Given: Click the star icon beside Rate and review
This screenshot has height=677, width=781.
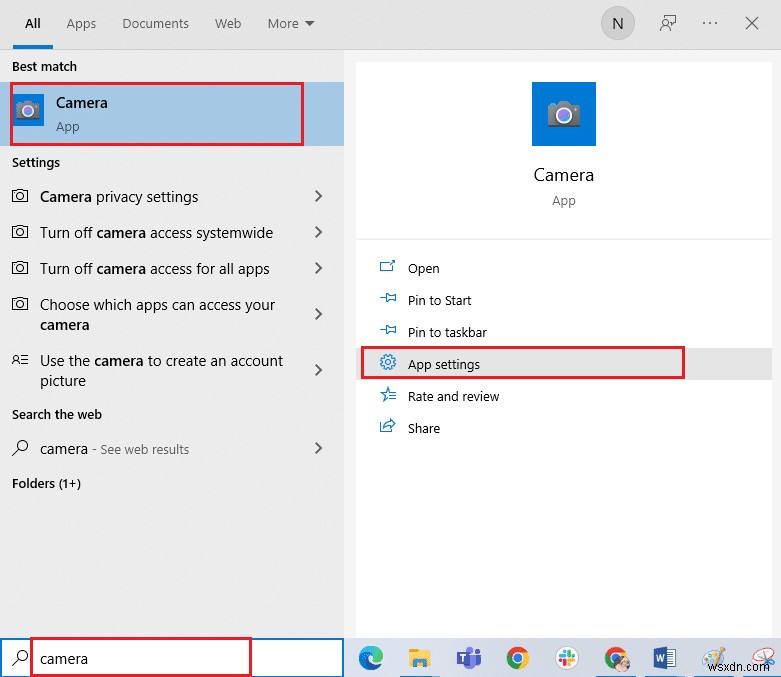Looking at the screenshot, I should 388,395.
